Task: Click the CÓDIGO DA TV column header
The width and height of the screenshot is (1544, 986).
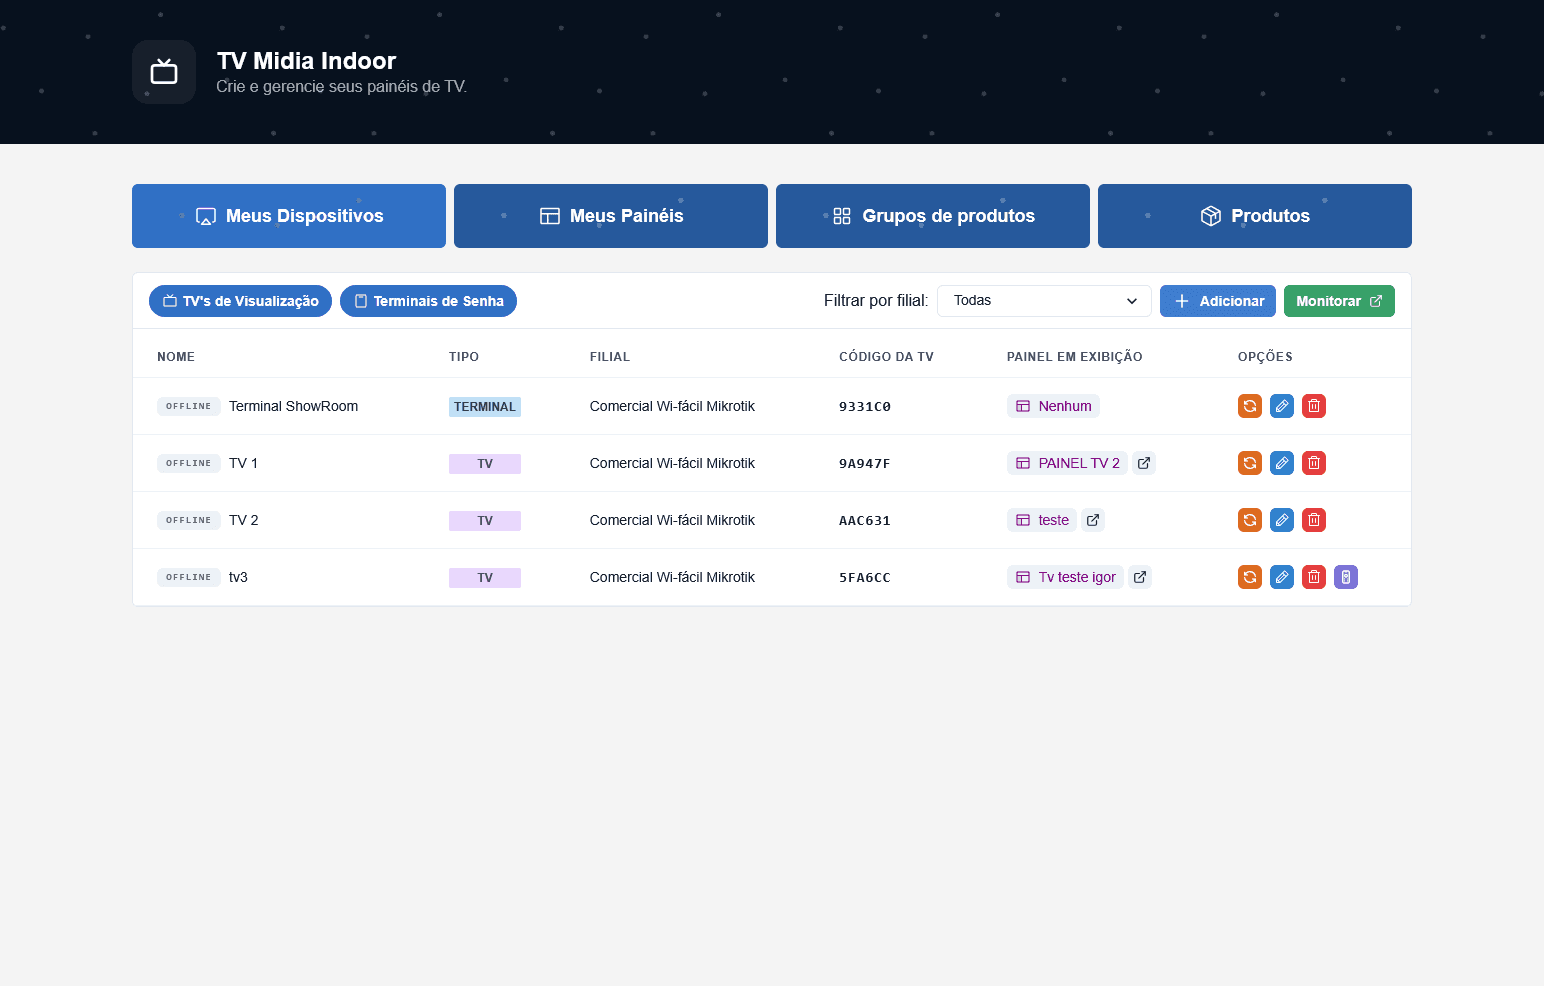Action: [x=886, y=357]
